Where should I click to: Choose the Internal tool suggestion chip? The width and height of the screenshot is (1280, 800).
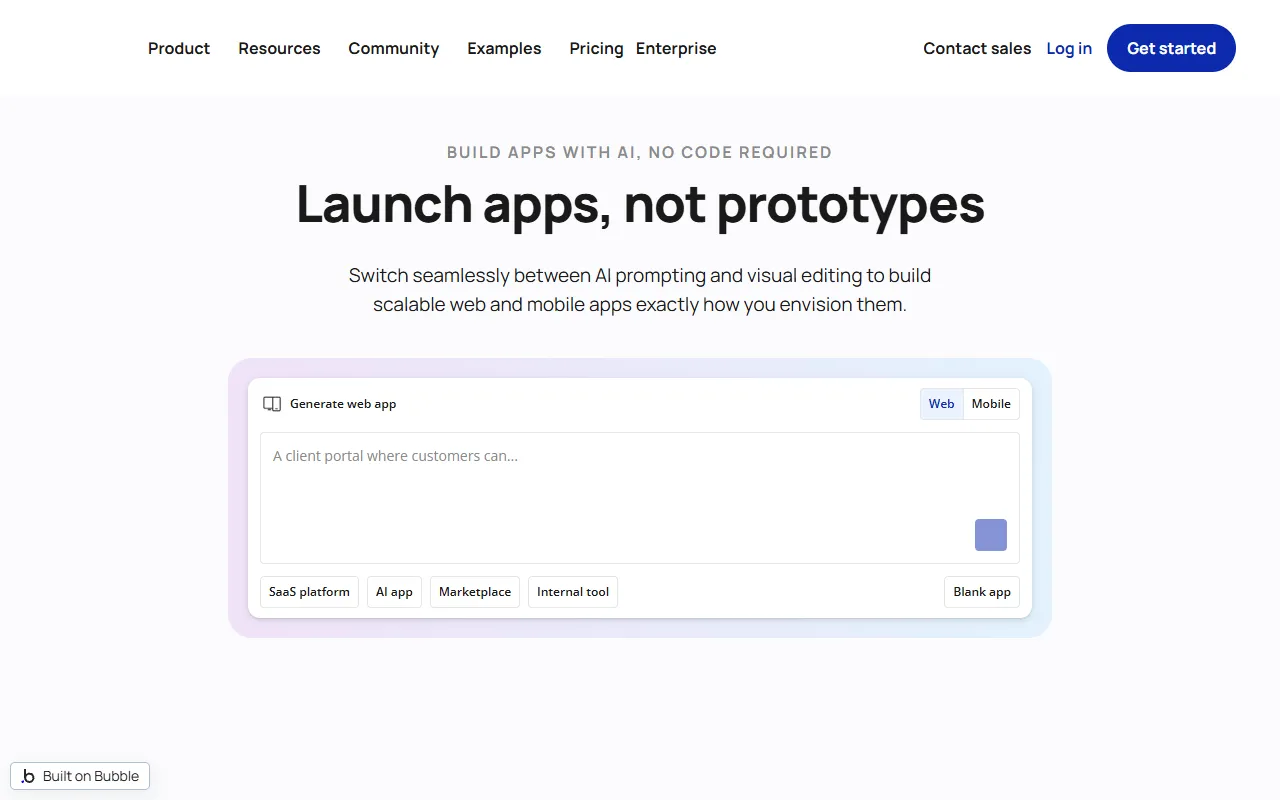pos(573,592)
